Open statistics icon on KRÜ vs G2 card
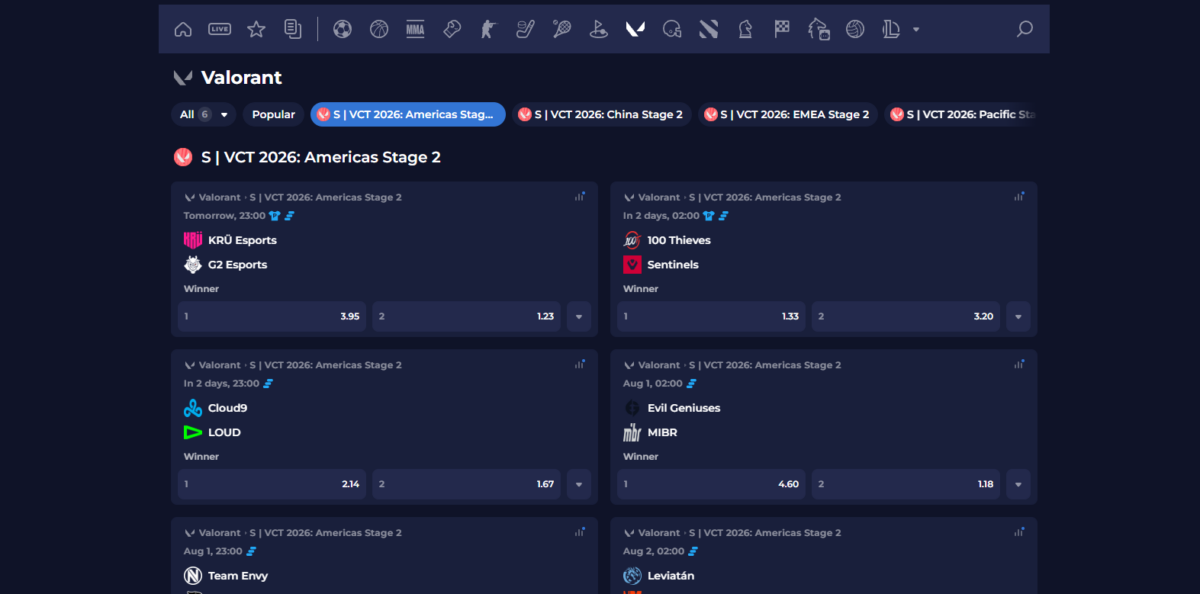Viewport: 1200px width, 594px height. (x=579, y=196)
